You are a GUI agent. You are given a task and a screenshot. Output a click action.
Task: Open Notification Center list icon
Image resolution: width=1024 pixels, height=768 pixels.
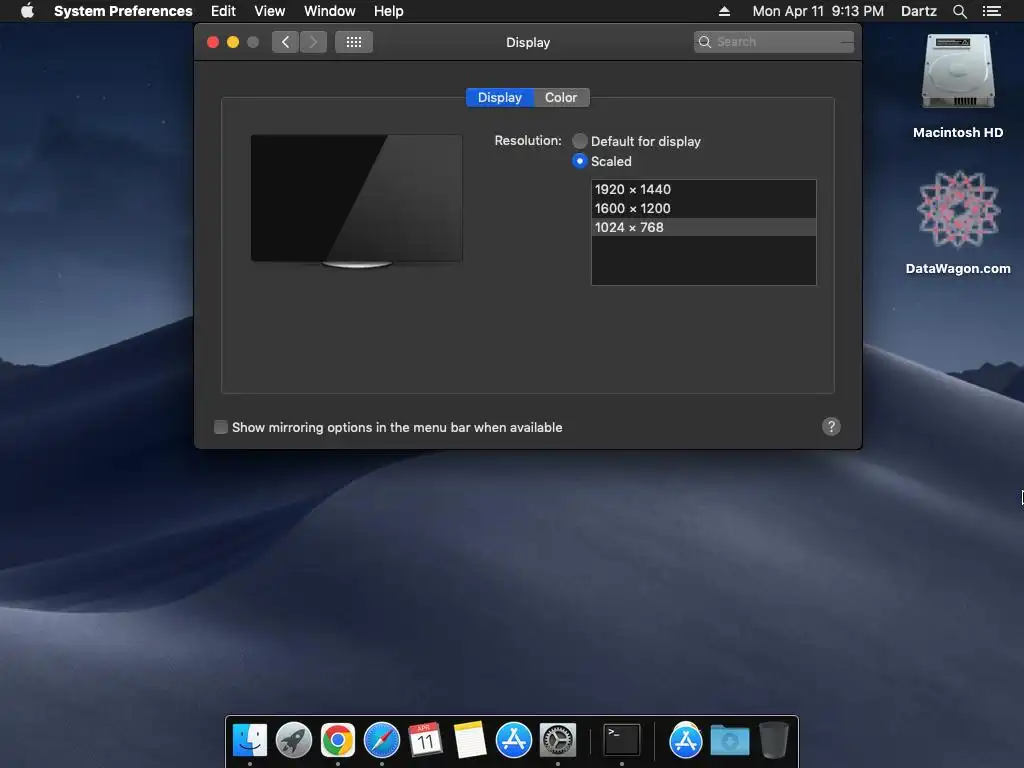tap(991, 11)
